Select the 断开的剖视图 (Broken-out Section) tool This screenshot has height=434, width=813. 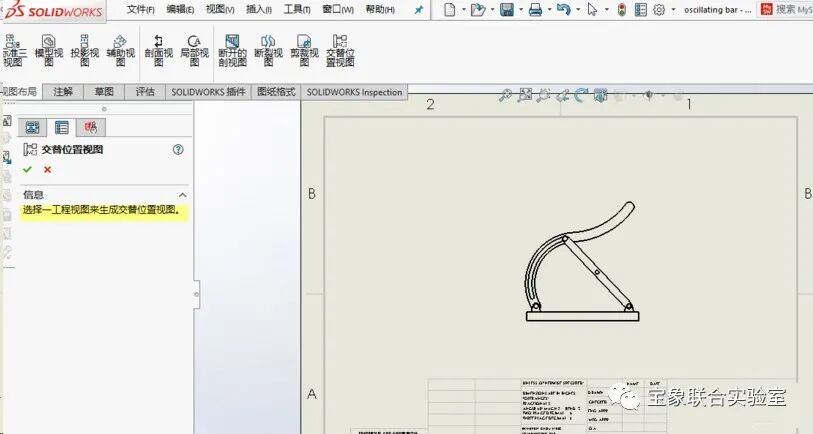coord(232,51)
